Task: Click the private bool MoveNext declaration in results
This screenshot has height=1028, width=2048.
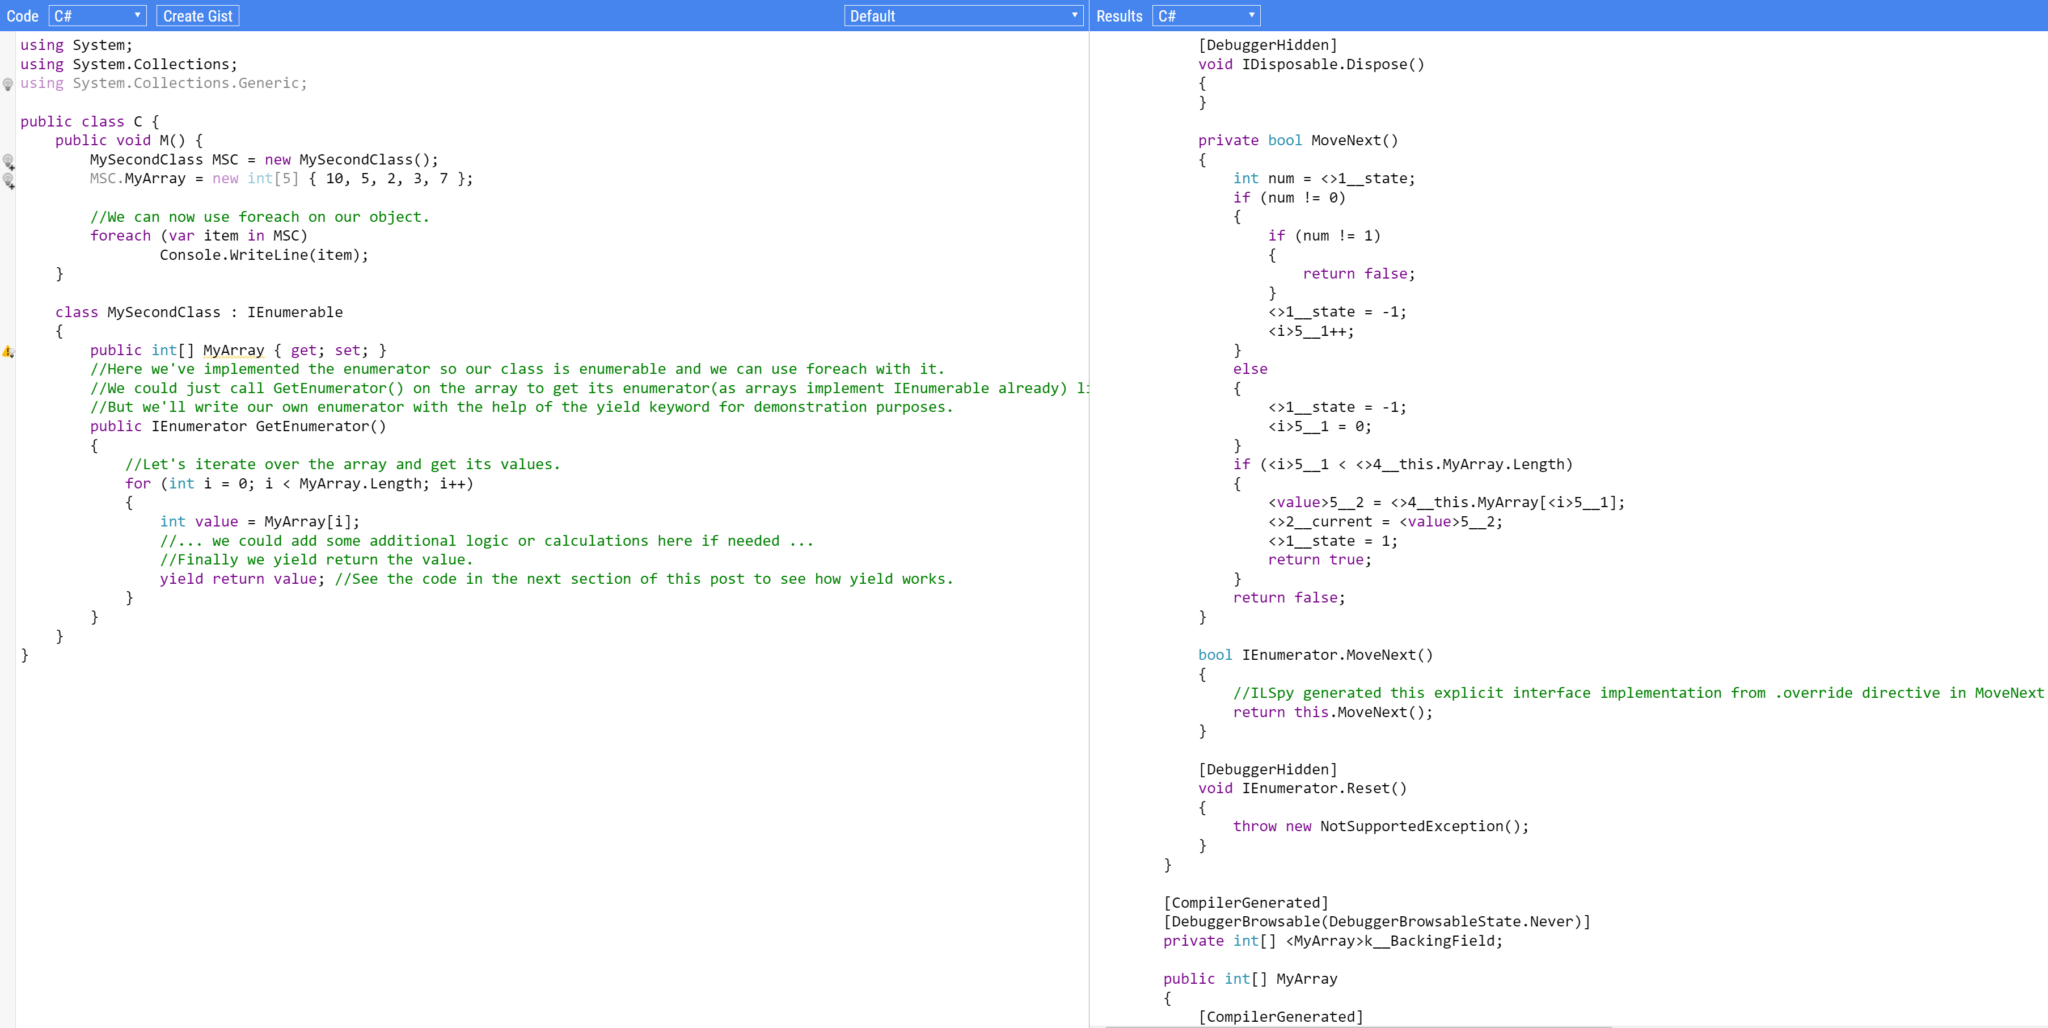Action: (1298, 140)
